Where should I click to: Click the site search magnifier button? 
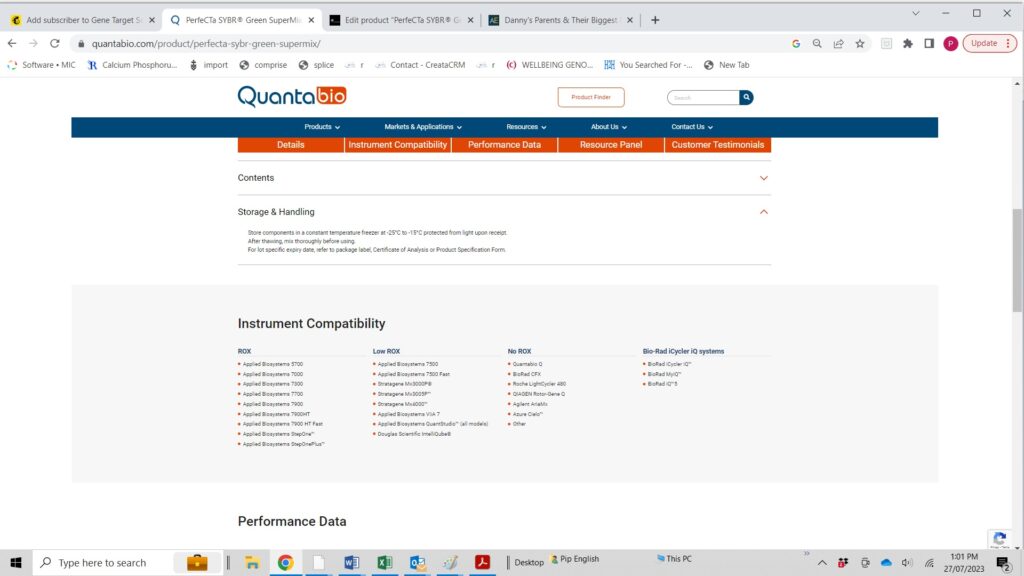(x=746, y=97)
